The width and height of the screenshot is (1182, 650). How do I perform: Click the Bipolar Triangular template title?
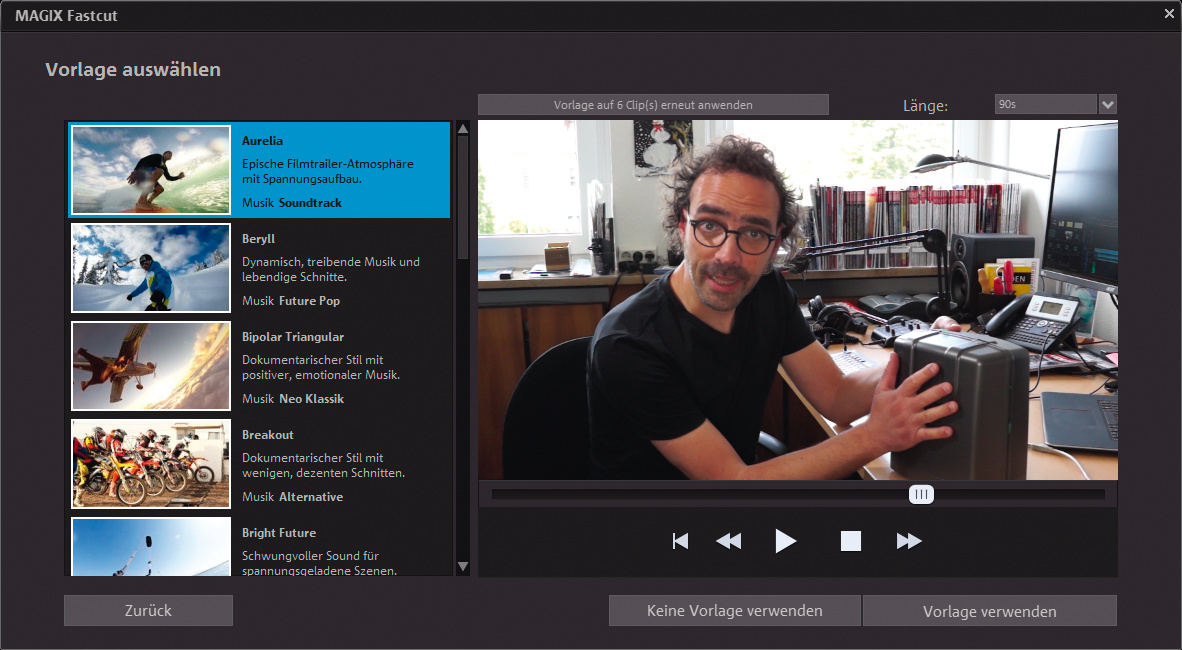[292, 337]
